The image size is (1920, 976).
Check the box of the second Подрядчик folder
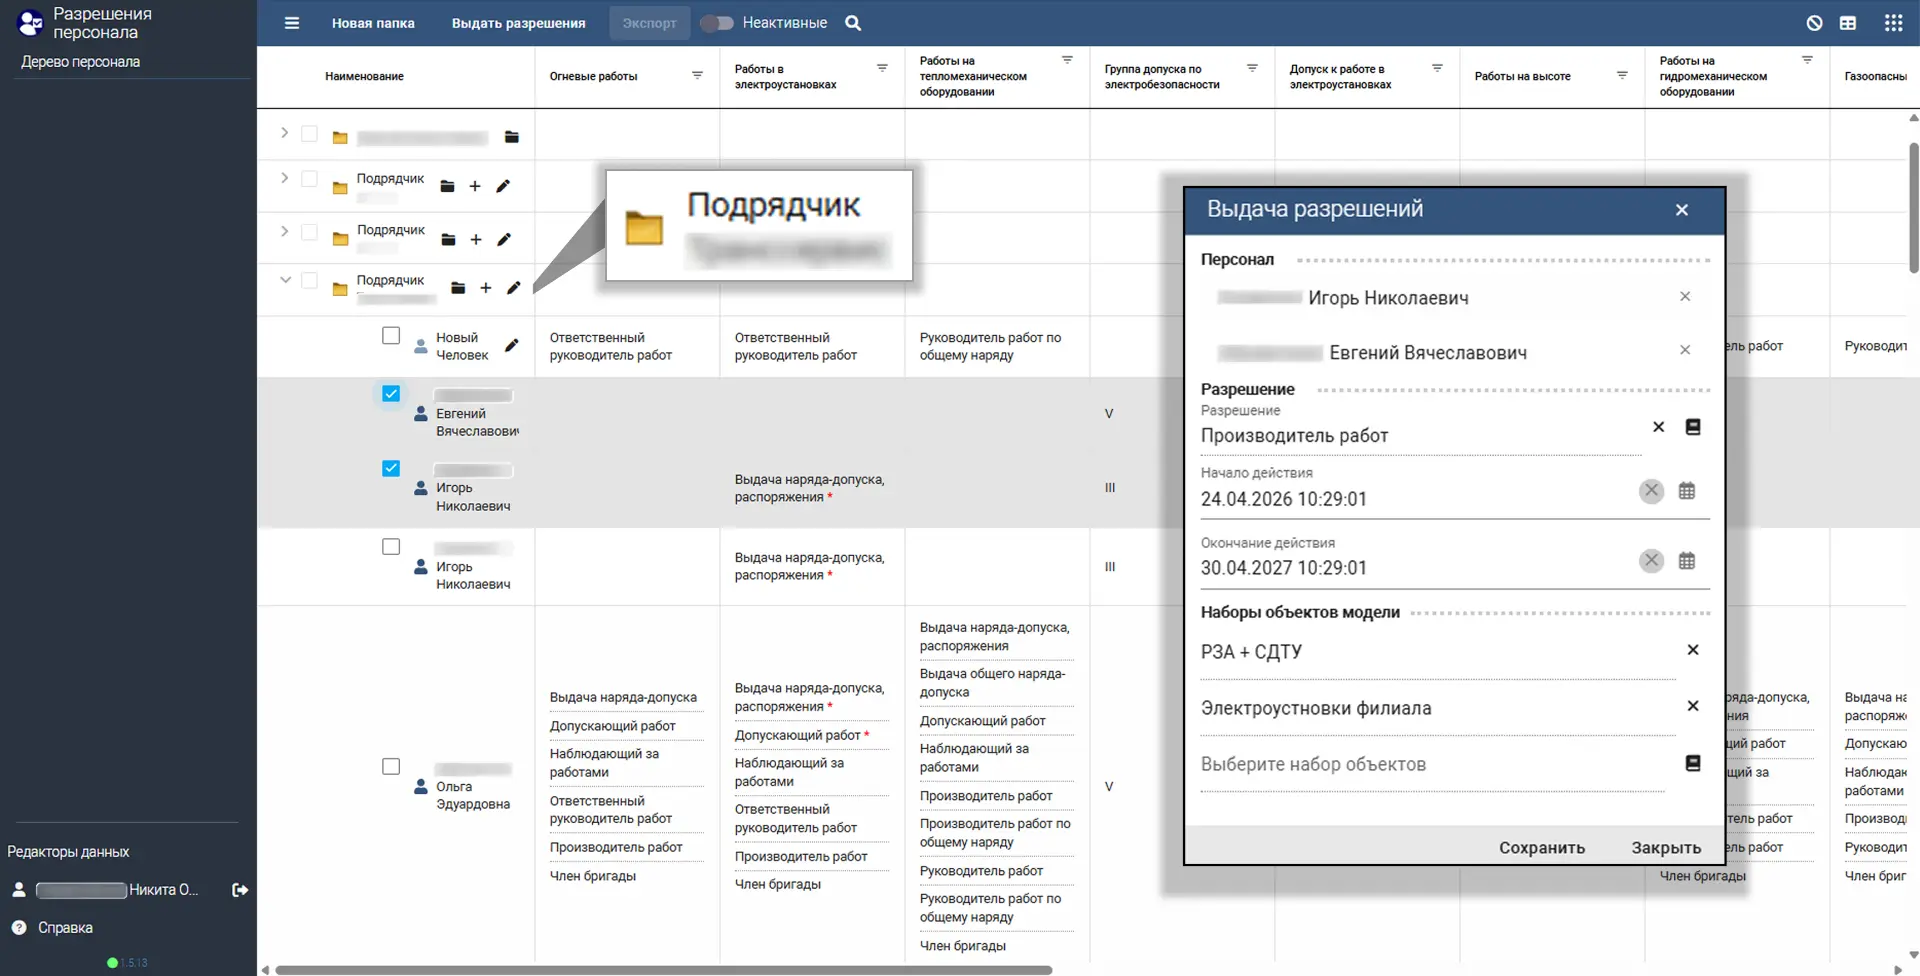pos(309,232)
